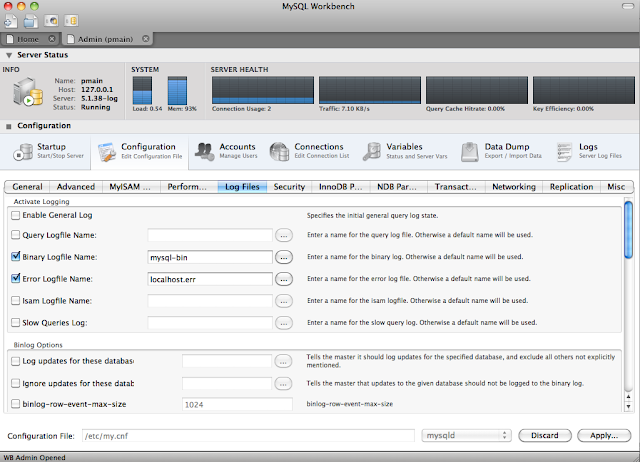Click the Isam Logfile Name field

210,301
